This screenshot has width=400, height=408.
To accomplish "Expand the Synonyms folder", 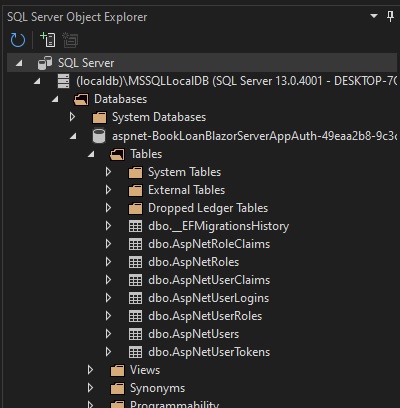I will [x=90, y=388].
